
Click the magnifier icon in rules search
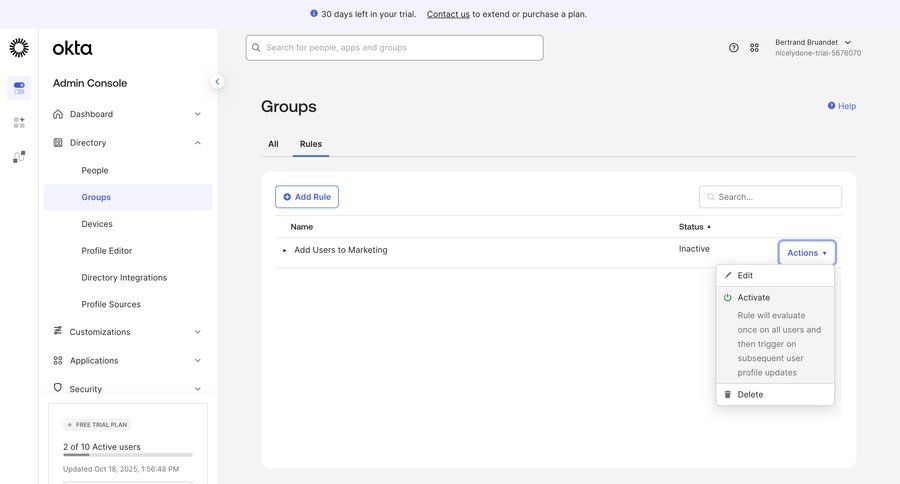pyautogui.click(x=711, y=196)
